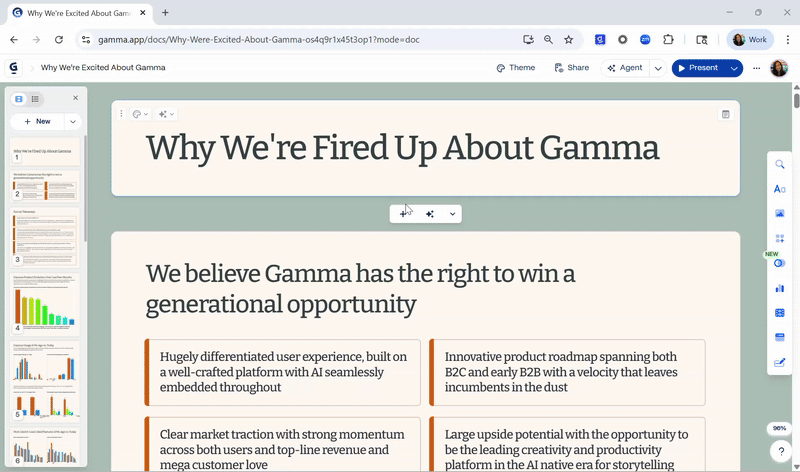Expand the Present options dropdown
This screenshot has width=800, height=472.
coord(735,68)
